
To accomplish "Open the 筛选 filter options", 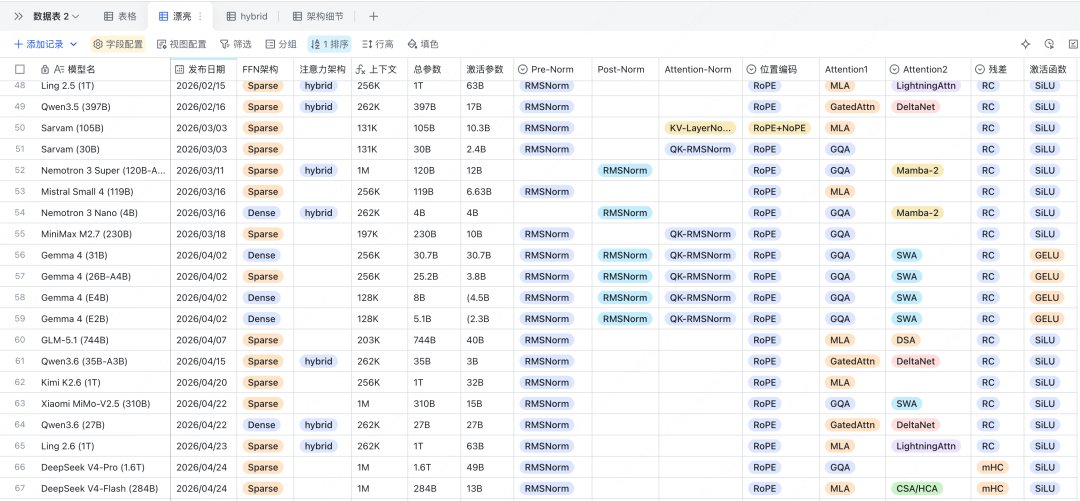I will tap(236, 44).
